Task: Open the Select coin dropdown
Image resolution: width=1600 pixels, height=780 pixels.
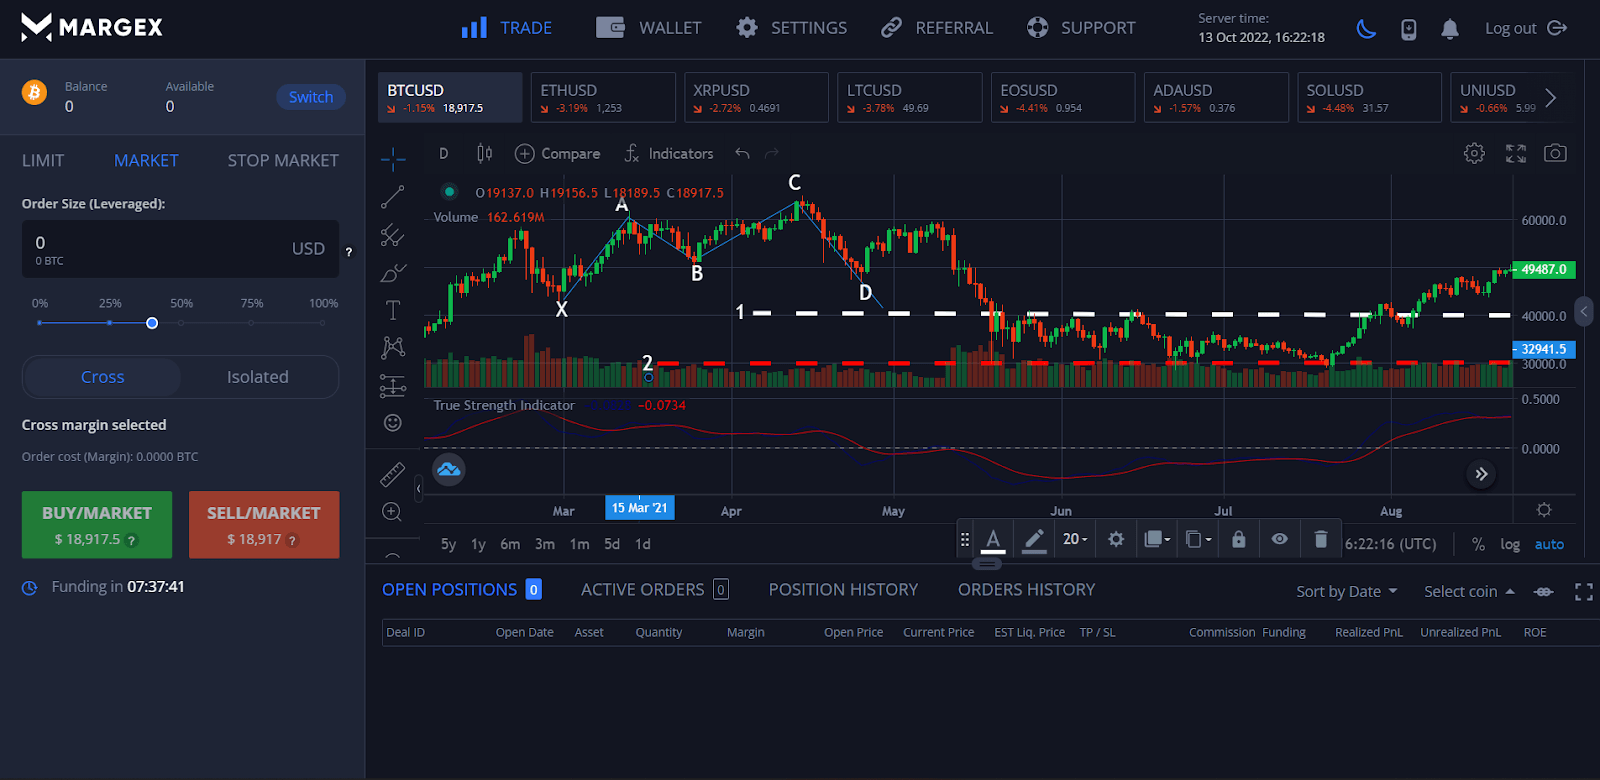Action: [x=1469, y=592]
